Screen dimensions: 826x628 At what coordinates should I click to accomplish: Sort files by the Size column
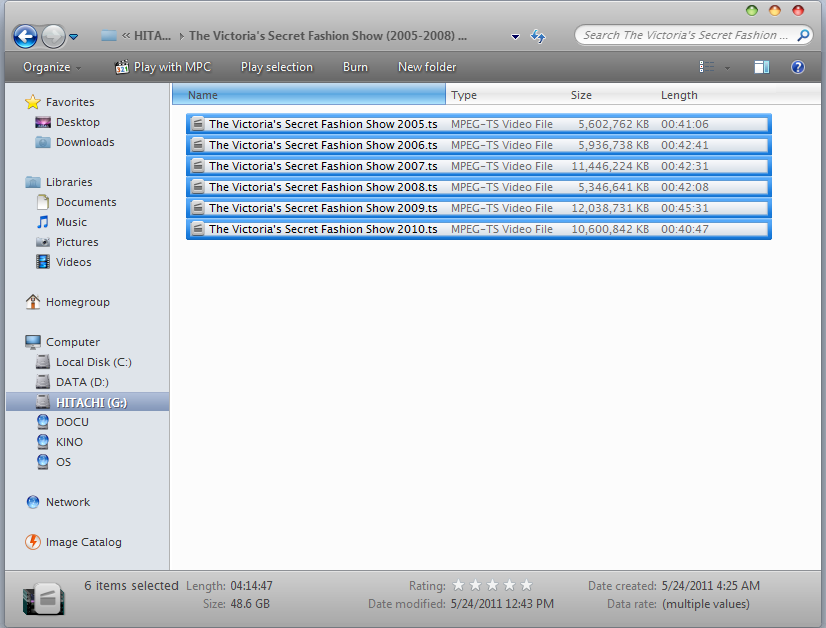click(x=611, y=95)
